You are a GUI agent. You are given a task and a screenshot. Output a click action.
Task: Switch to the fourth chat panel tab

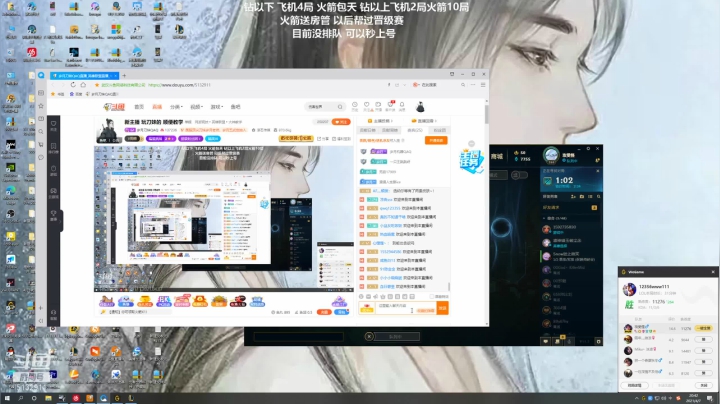click(439, 130)
